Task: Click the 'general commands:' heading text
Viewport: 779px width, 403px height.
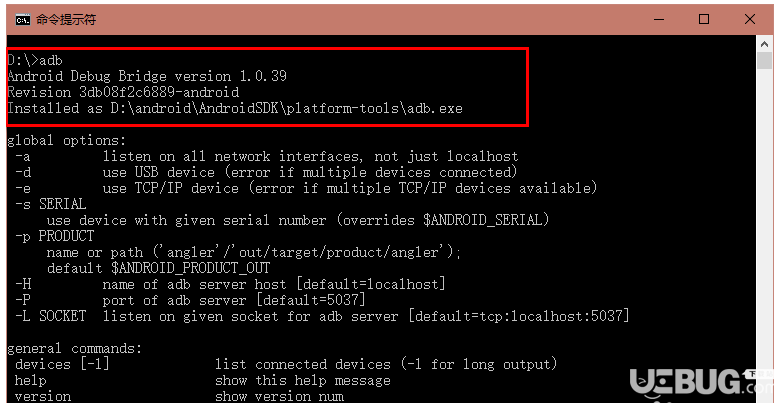Action: 75,348
